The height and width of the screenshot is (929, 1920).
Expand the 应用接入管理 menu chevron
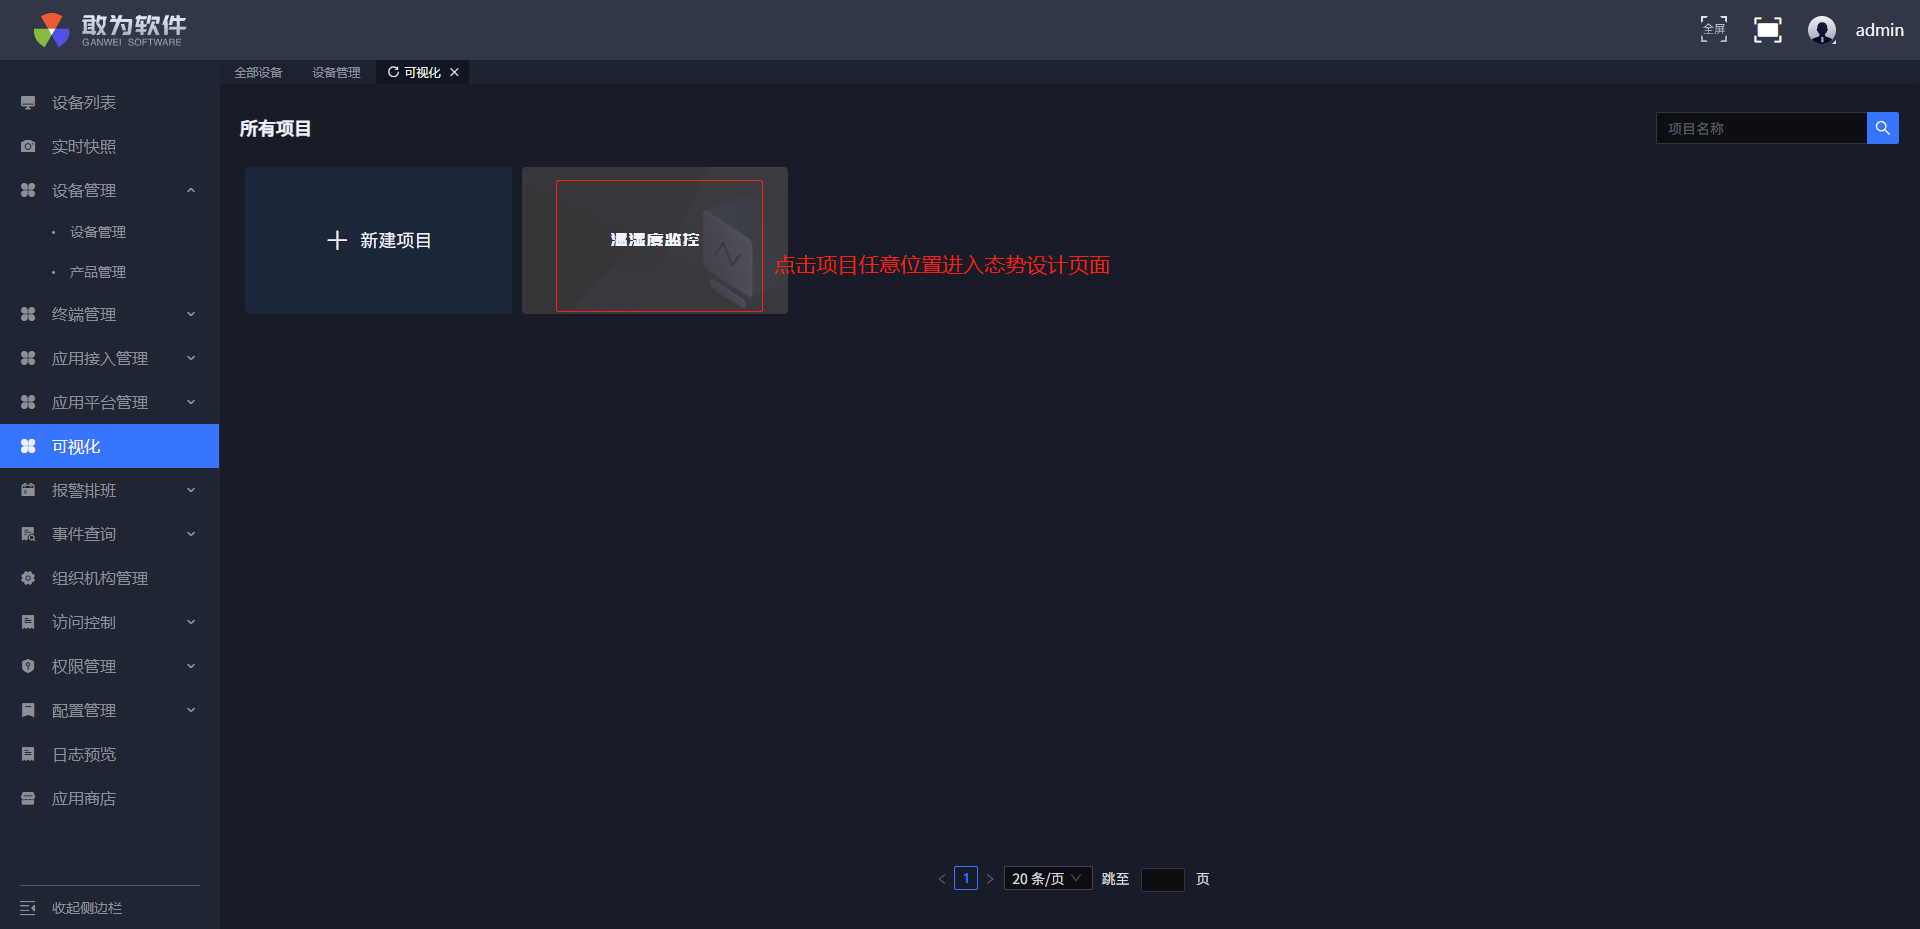coord(191,359)
